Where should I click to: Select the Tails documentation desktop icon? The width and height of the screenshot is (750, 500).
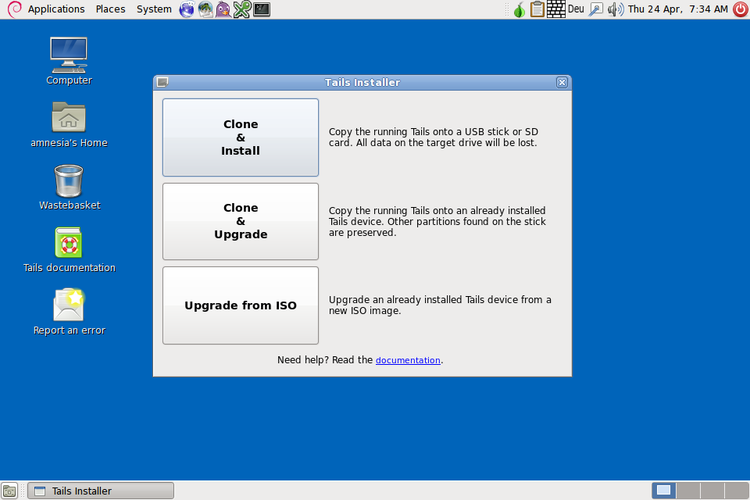[69, 243]
